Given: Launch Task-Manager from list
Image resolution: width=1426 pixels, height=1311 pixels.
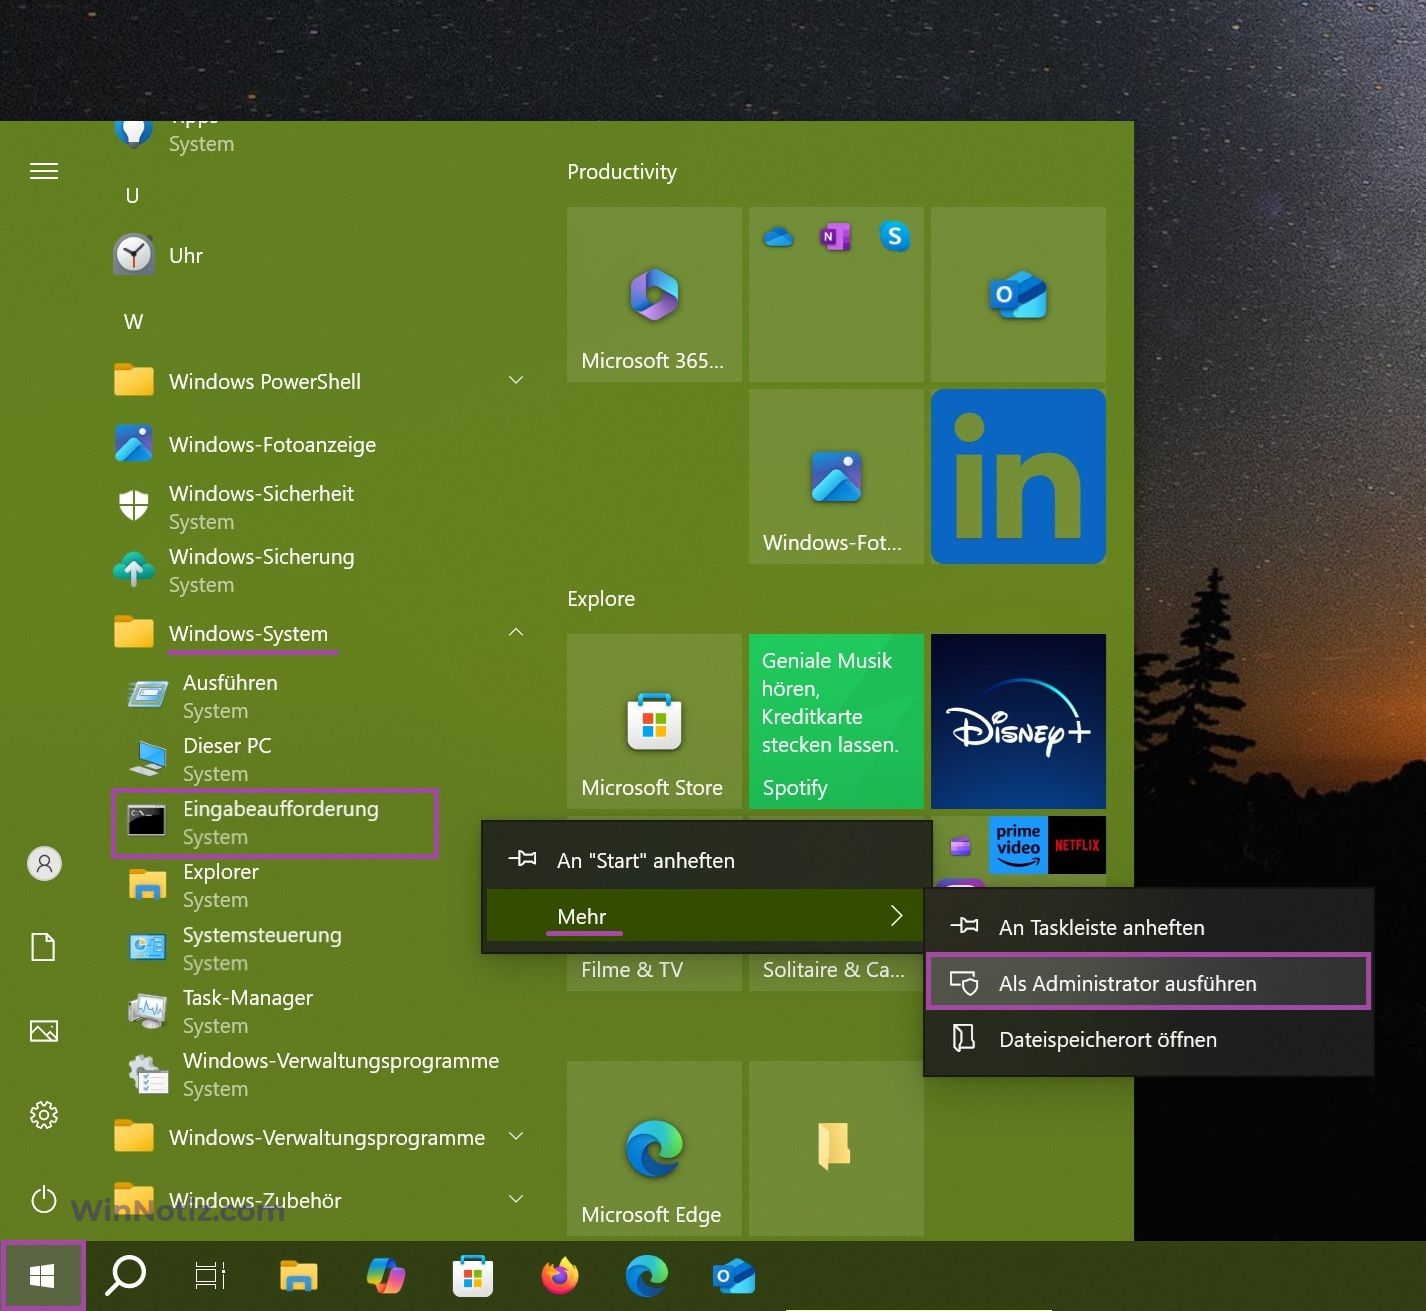Looking at the screenshot, I should point(320,1012).
